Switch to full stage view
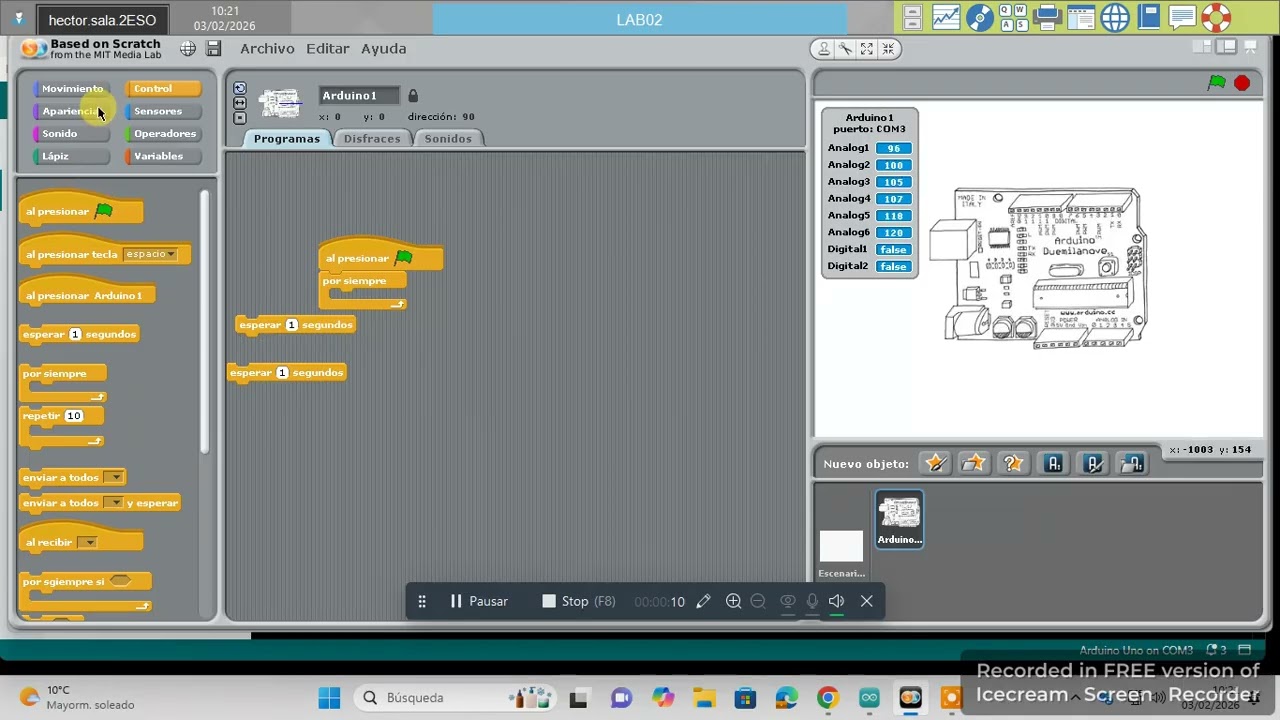1280x720 pixels. tap(1226, 47)
